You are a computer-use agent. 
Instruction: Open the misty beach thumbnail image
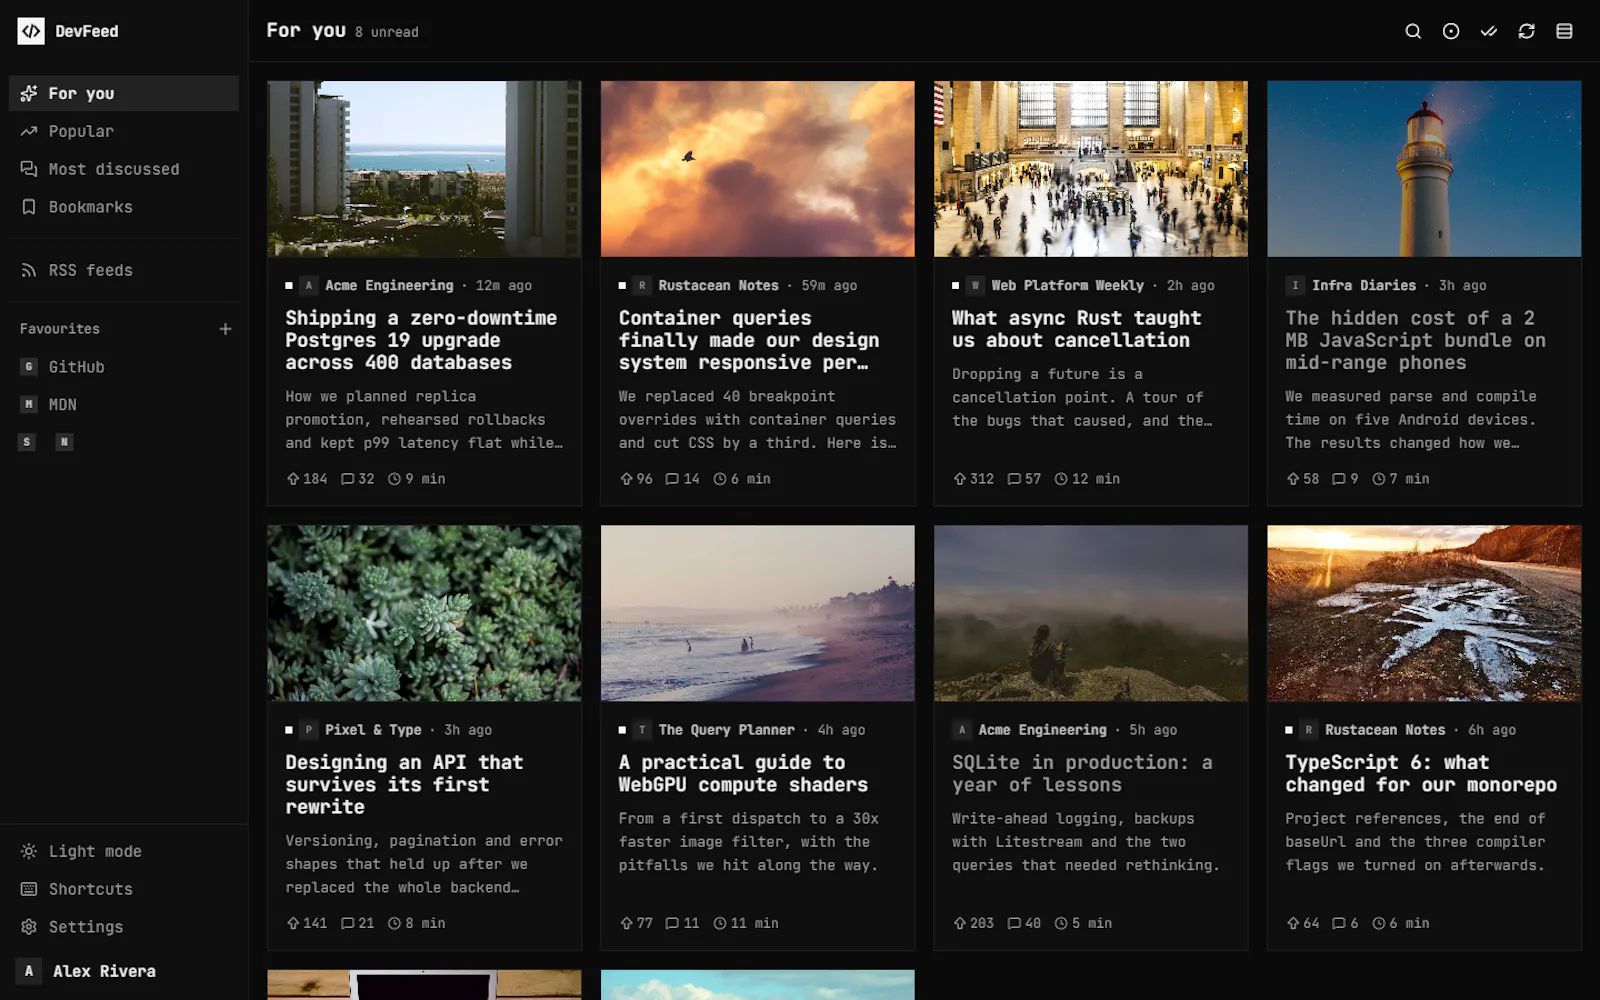pos(758,613)
